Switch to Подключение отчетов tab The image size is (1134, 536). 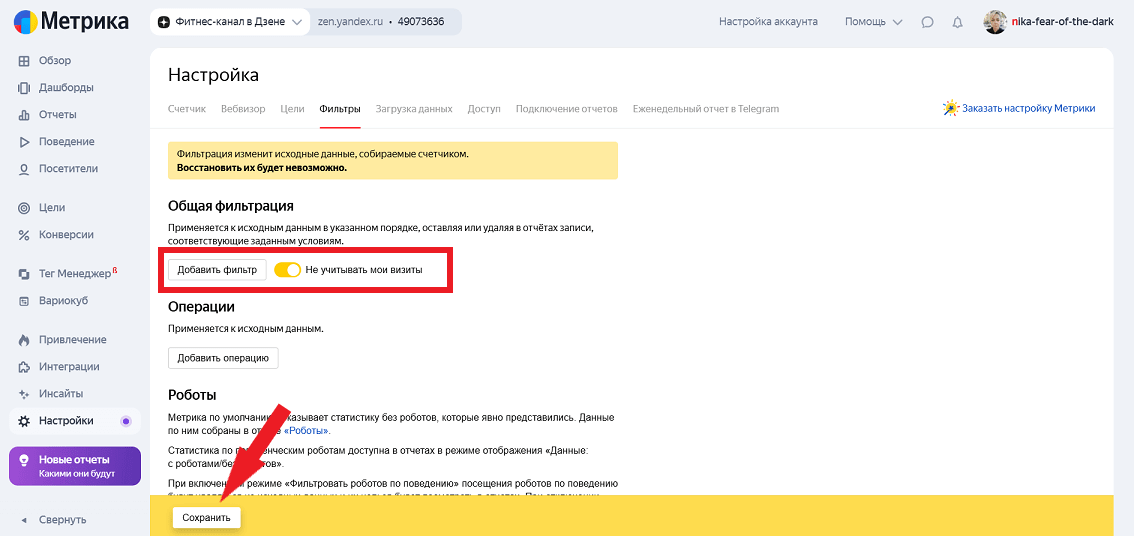pos(566,109)
